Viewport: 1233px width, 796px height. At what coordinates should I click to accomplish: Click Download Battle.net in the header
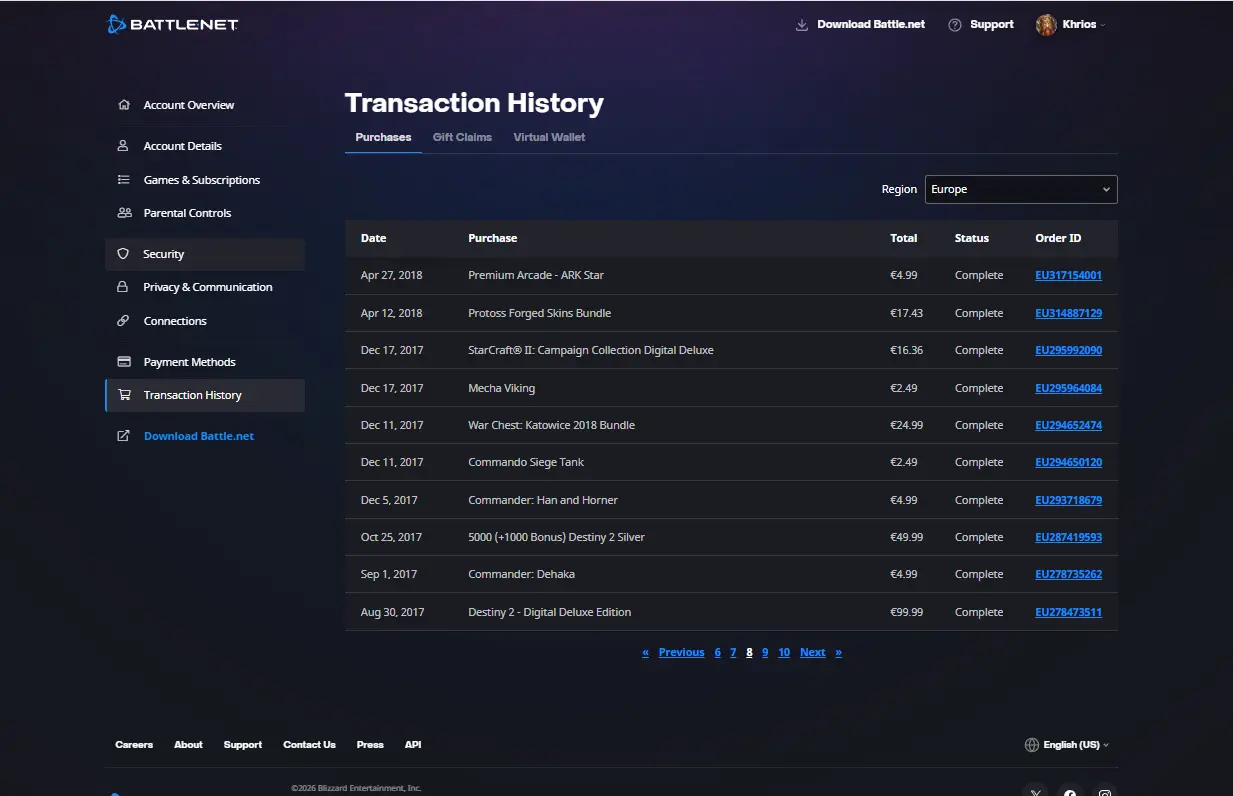871,25
